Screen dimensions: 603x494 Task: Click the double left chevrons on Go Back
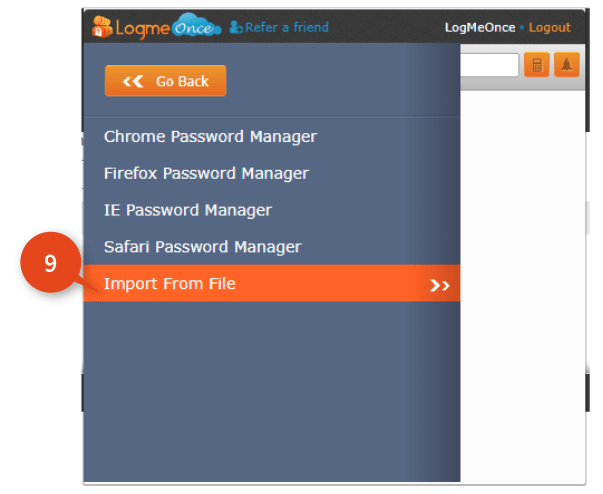click(x=133, y=81)
